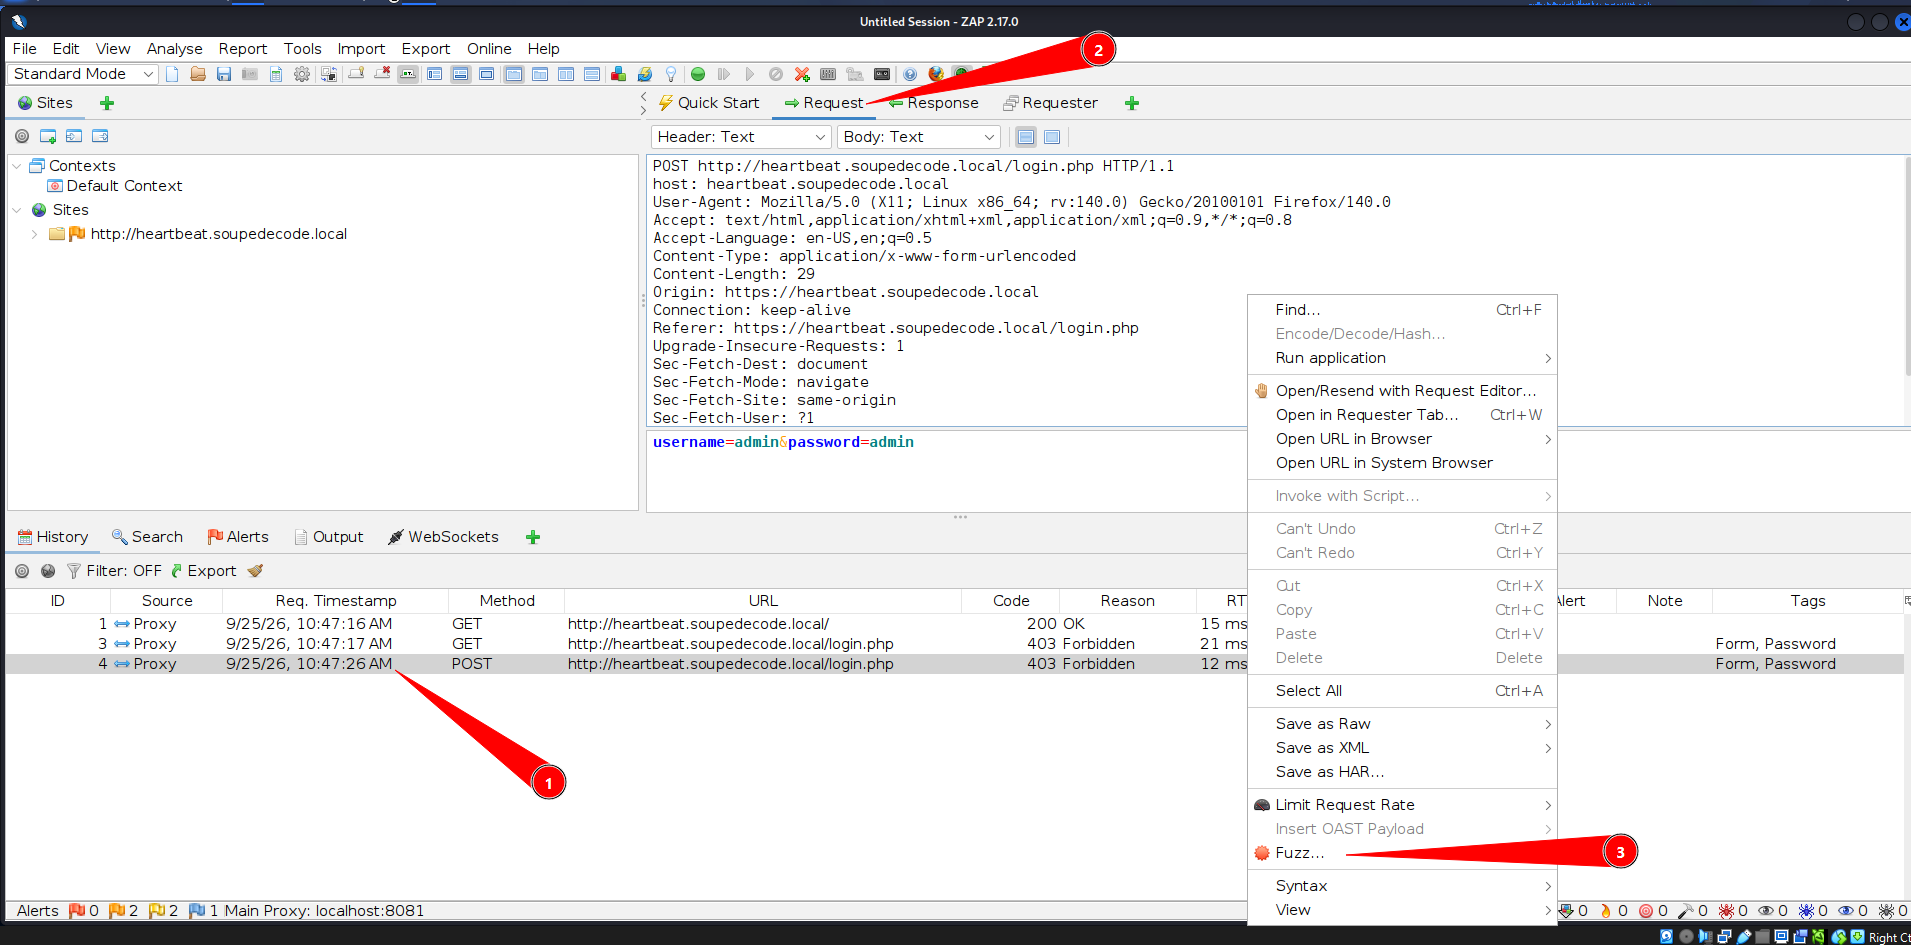Expand the Save as Raw submenu
Screen dimensions: 1911x945
1402,724
